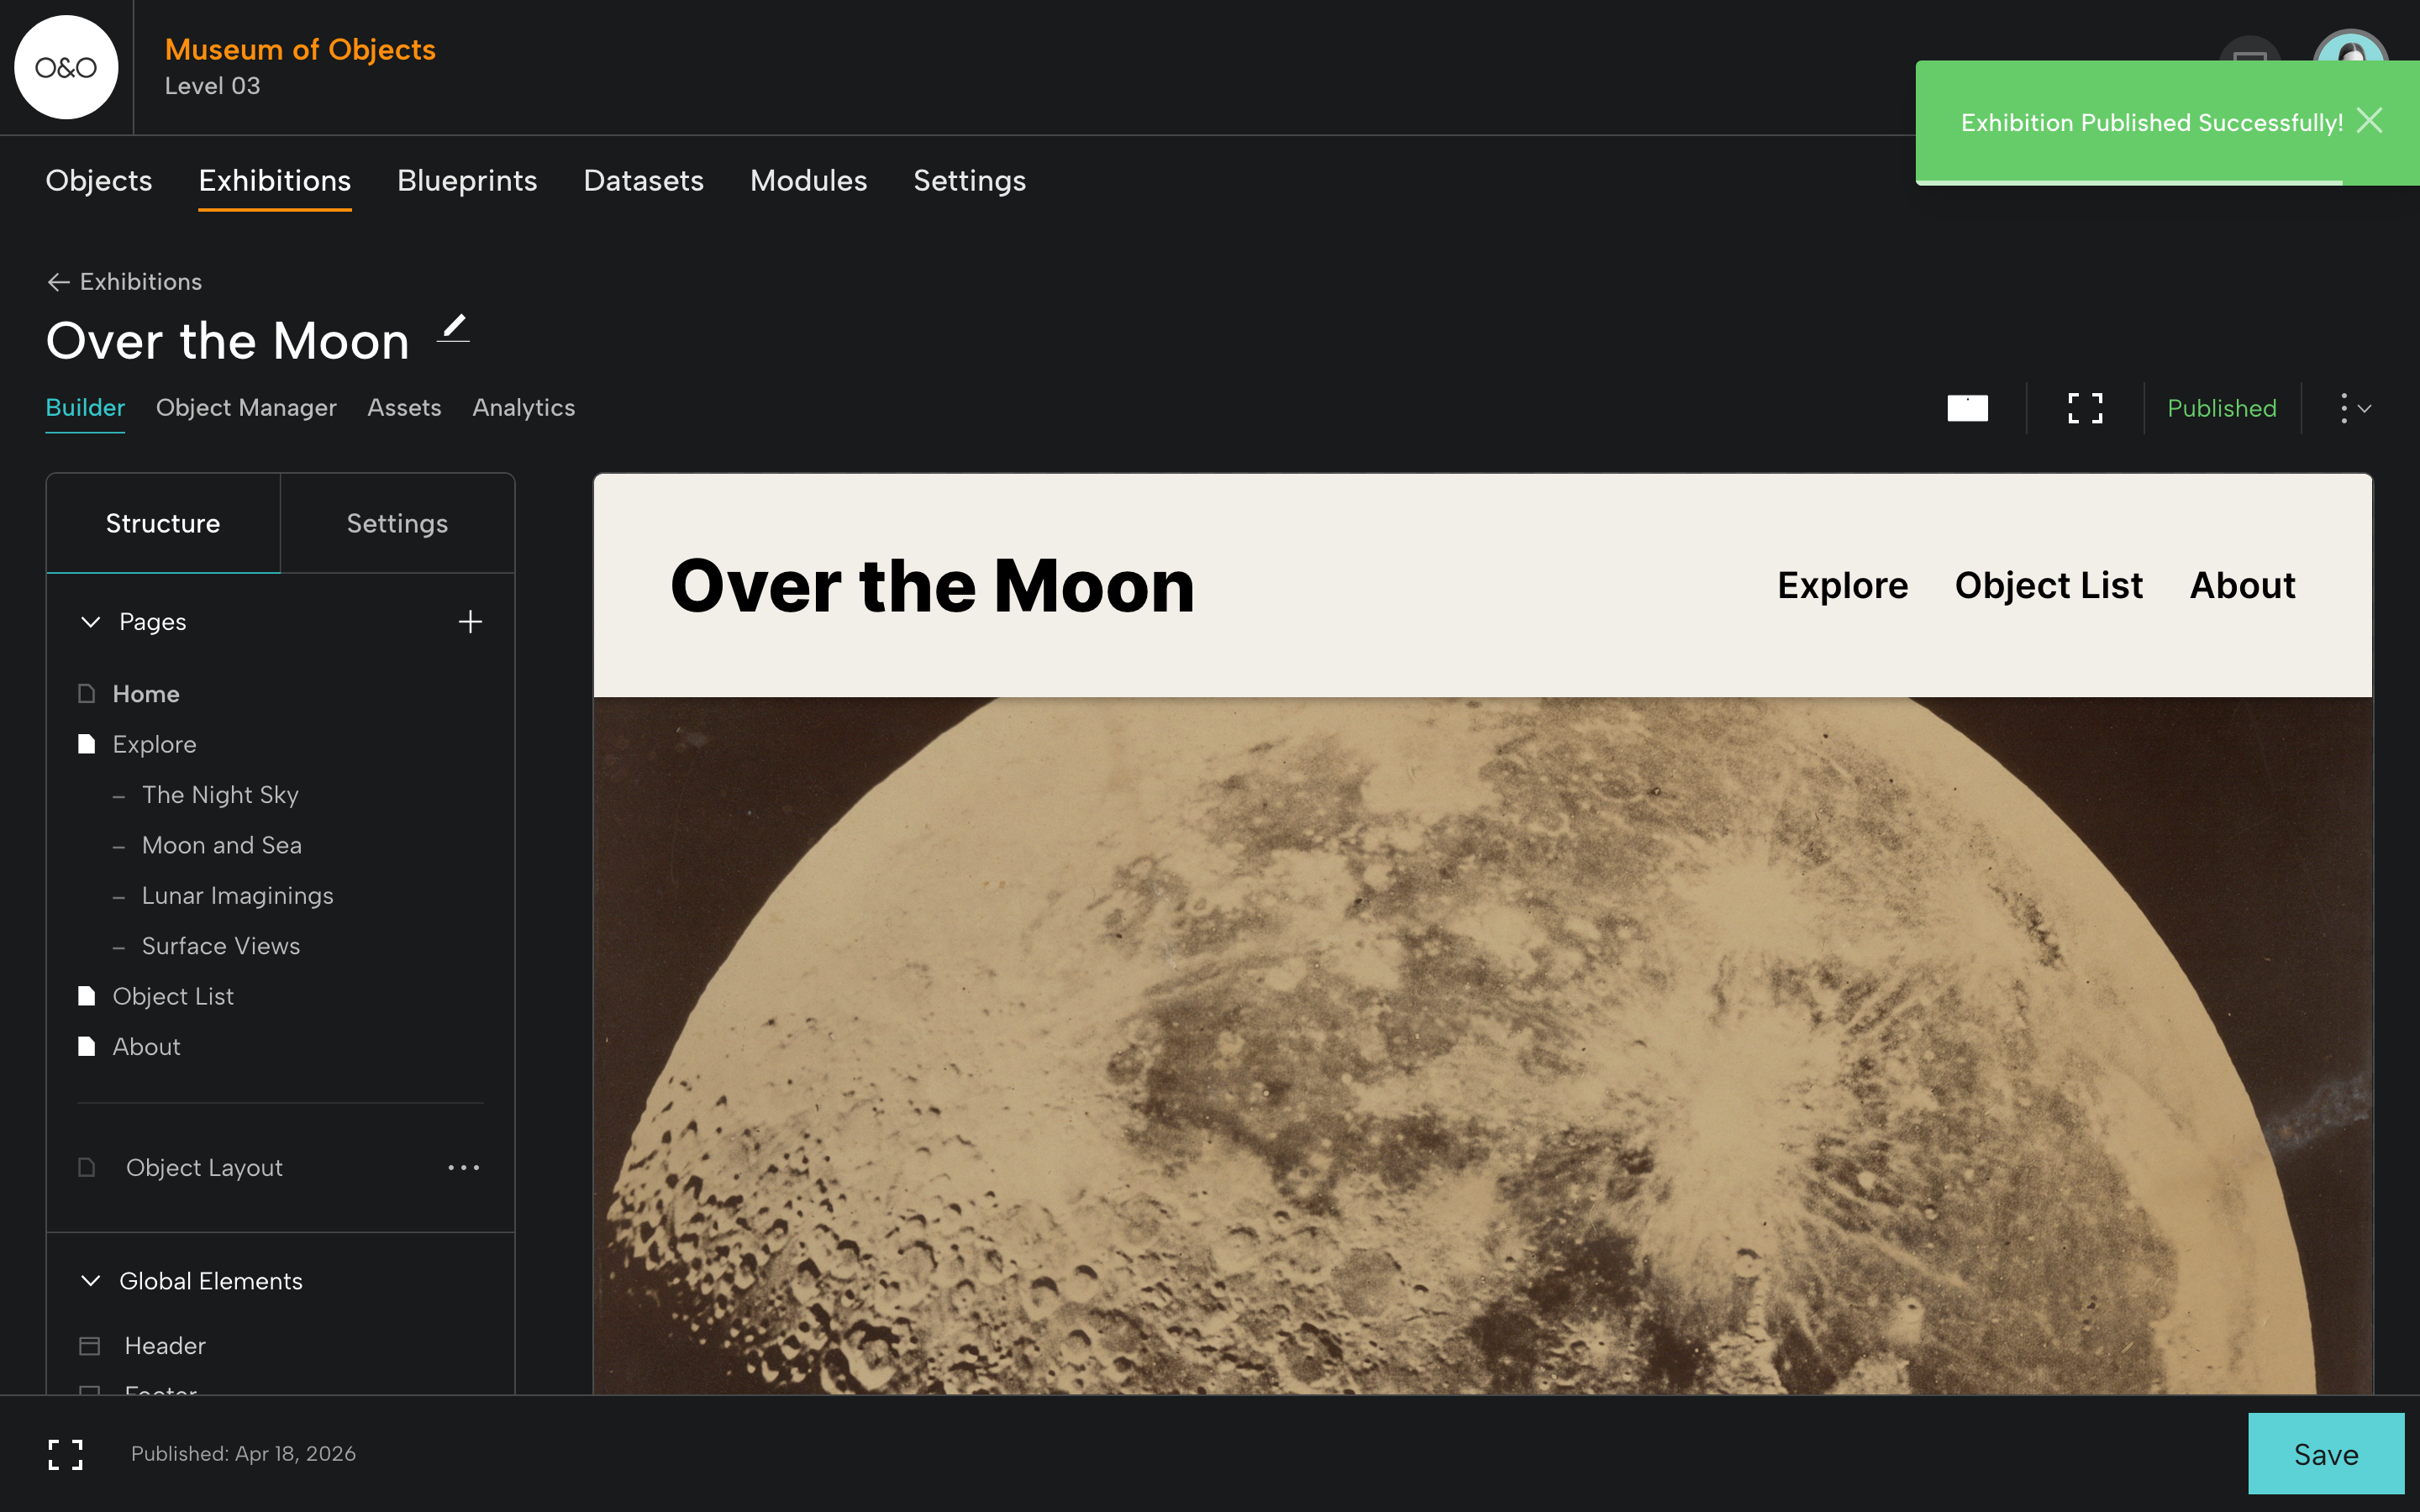This screenshot has height=1512, width=2420.
Task: Click the pencil icon to rename exhibition
Action: pos(454,328)
